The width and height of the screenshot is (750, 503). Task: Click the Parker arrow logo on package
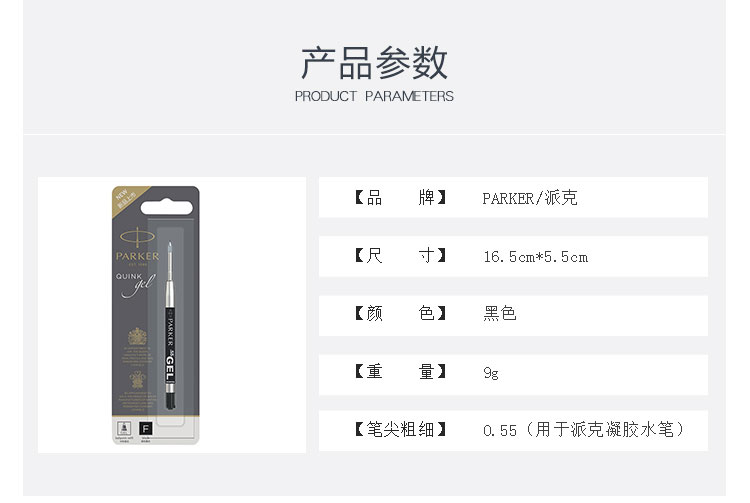(137, 236)
